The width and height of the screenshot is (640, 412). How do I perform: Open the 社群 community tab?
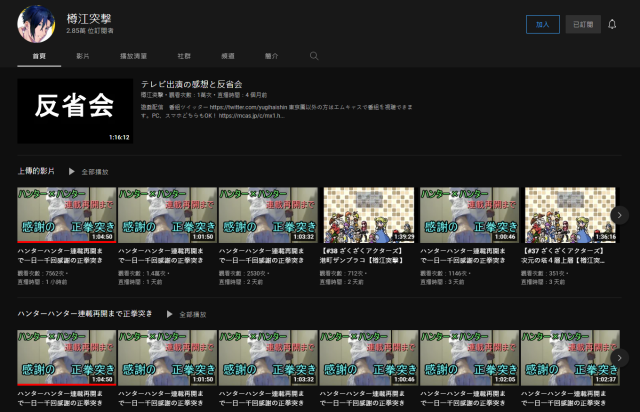(x=184, y=56)
